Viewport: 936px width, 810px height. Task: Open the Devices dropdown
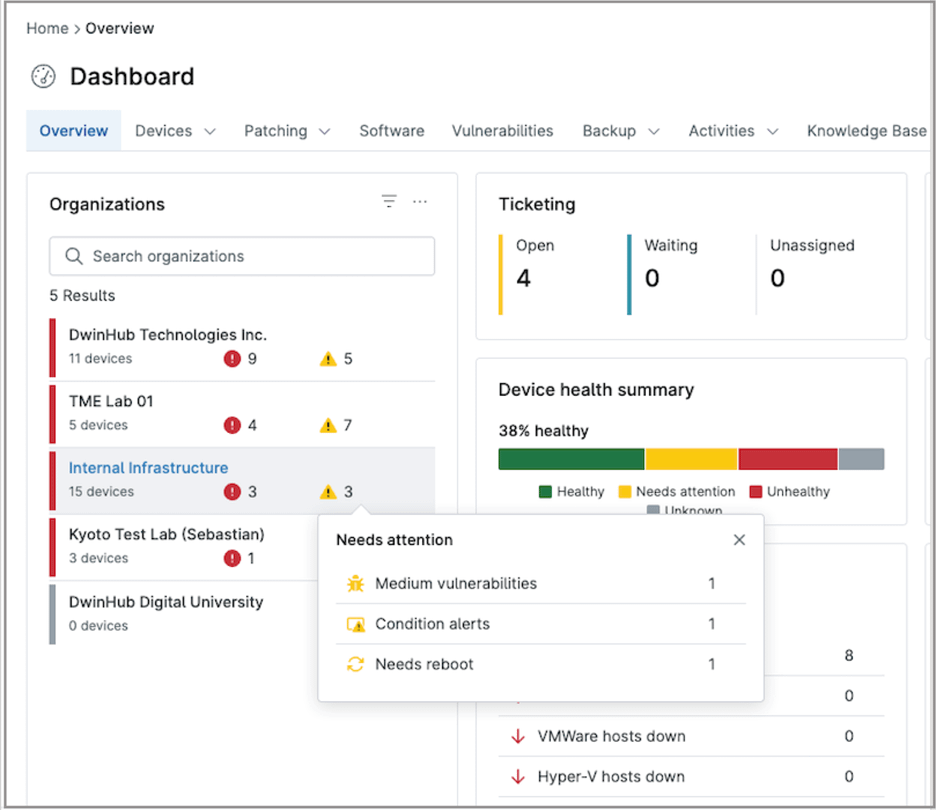pyautogui.click(x=175, y=131)
